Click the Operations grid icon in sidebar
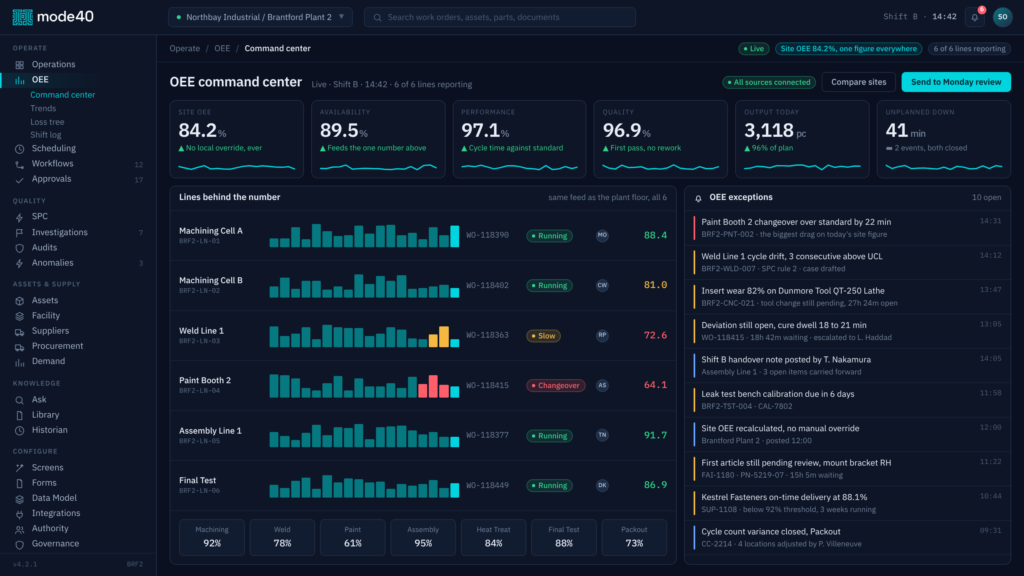This screenshot has height=576, width=1024. coord(20,65)
